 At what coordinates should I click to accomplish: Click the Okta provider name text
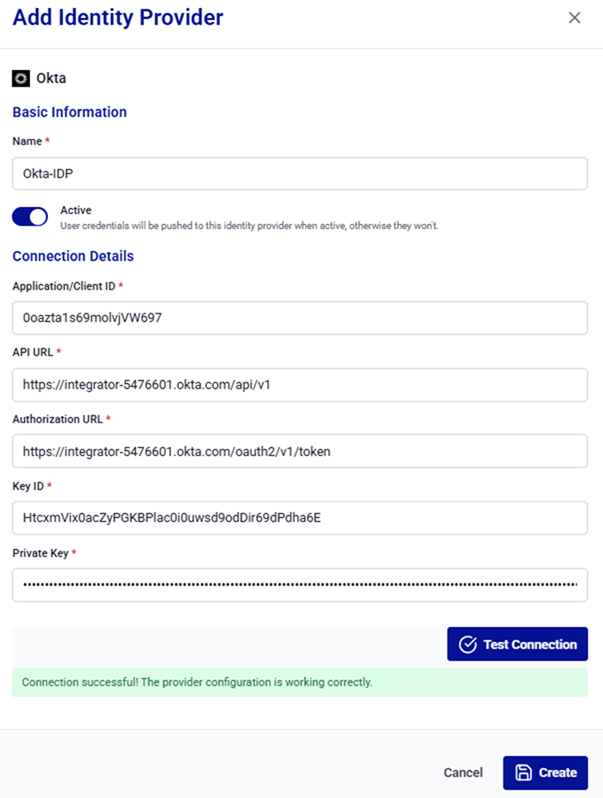[51, 78]
